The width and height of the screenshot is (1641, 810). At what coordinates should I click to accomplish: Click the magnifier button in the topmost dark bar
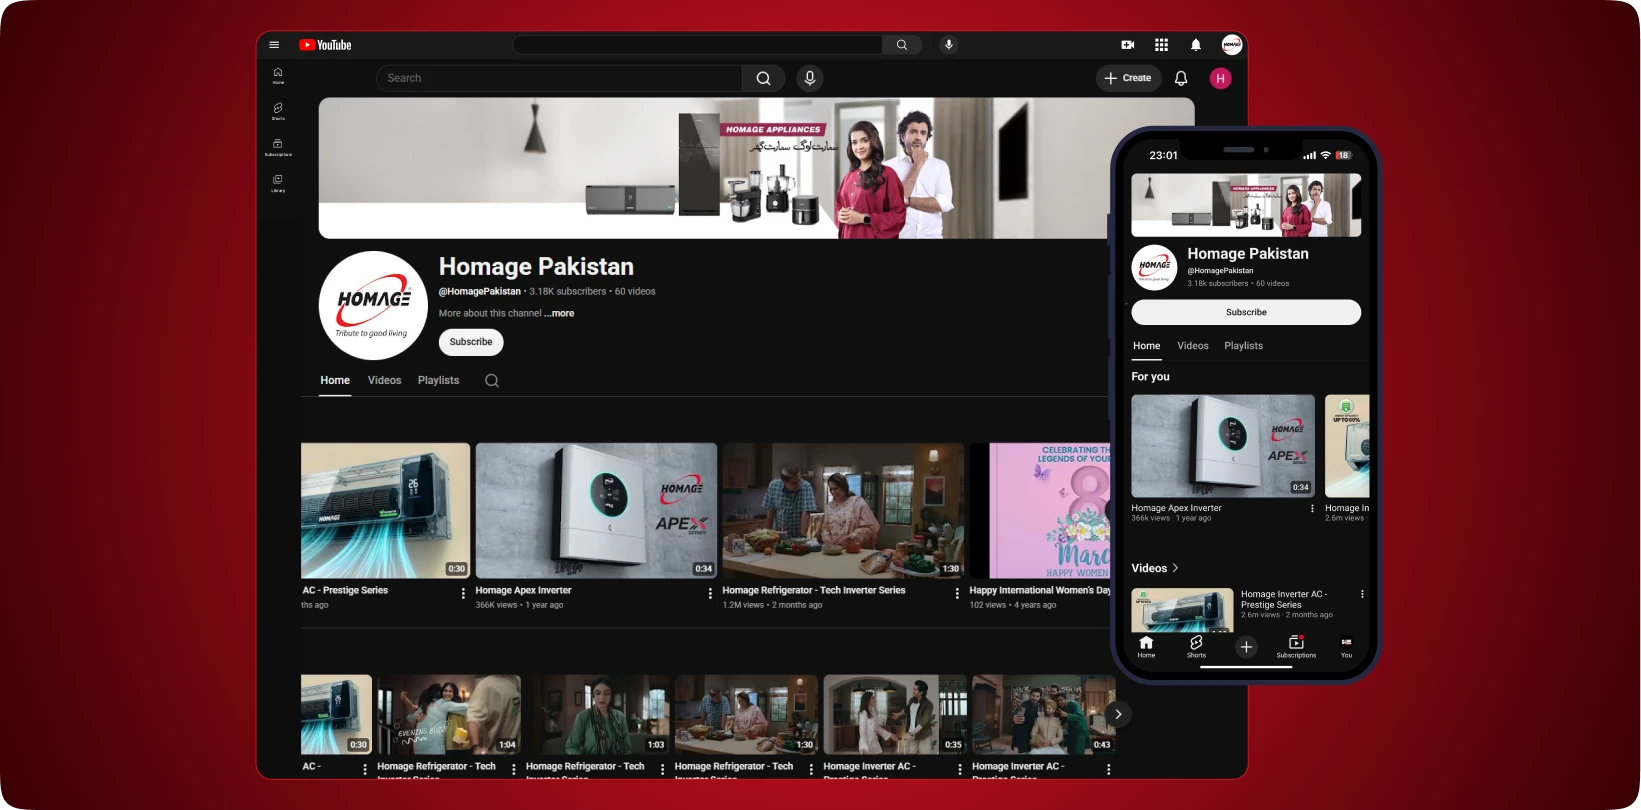click(902, 45)
